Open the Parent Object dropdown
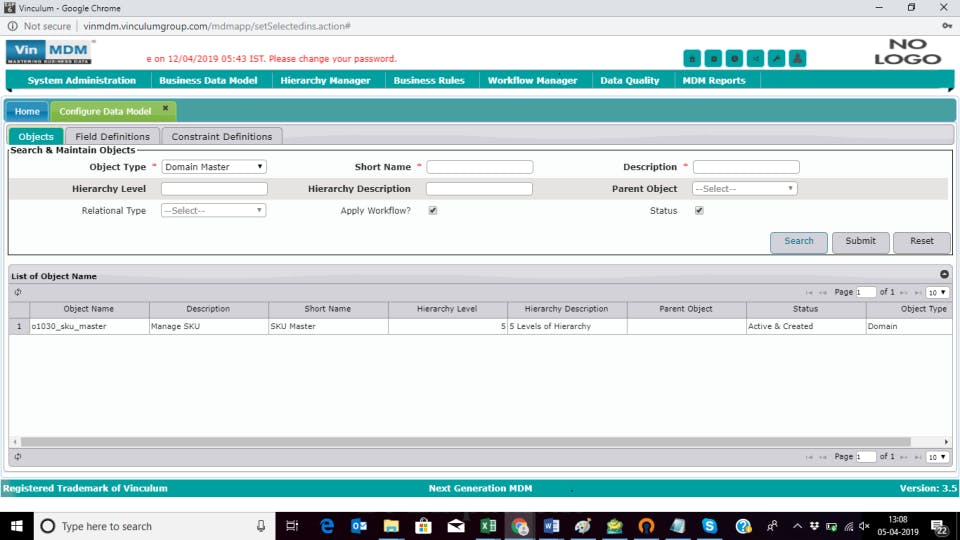The image size is (960, 540). tap(744, 189)
